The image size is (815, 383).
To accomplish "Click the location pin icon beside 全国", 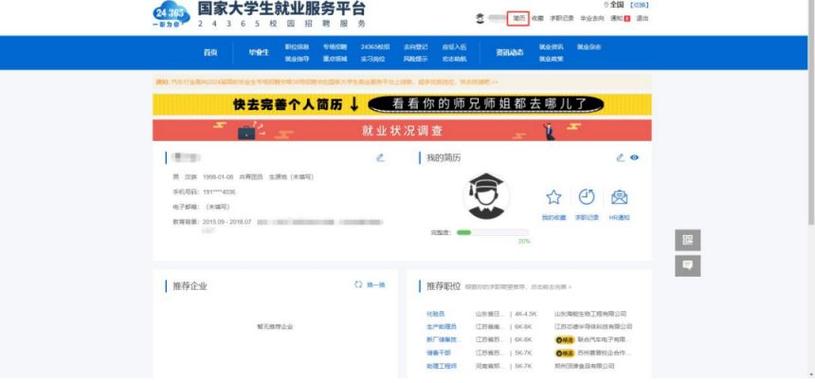I will [x=606, y=5].
